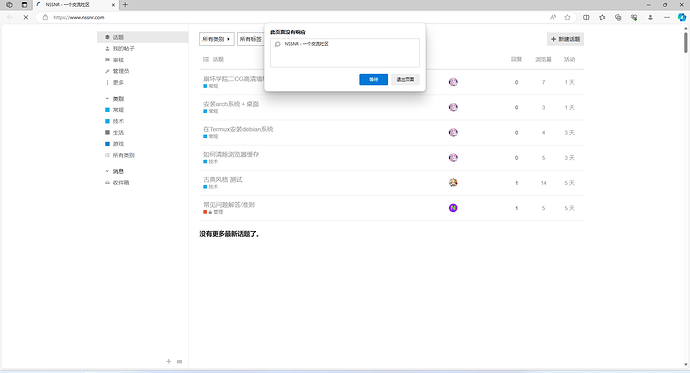Sort topics by 回复 column header
690x373 pixels.
pos(517,59)
